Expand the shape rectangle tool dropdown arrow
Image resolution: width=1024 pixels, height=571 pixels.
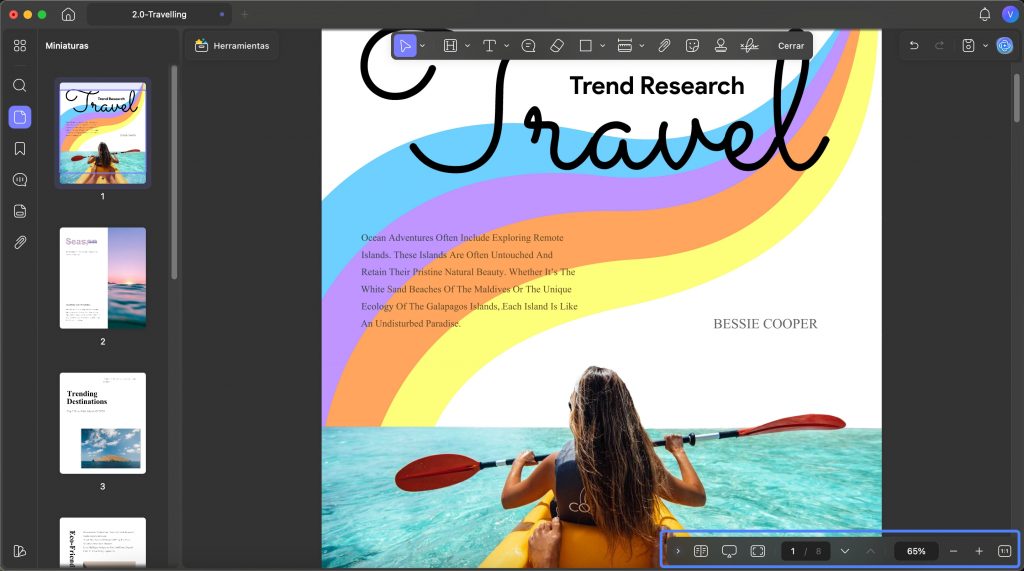pos(602,46)
